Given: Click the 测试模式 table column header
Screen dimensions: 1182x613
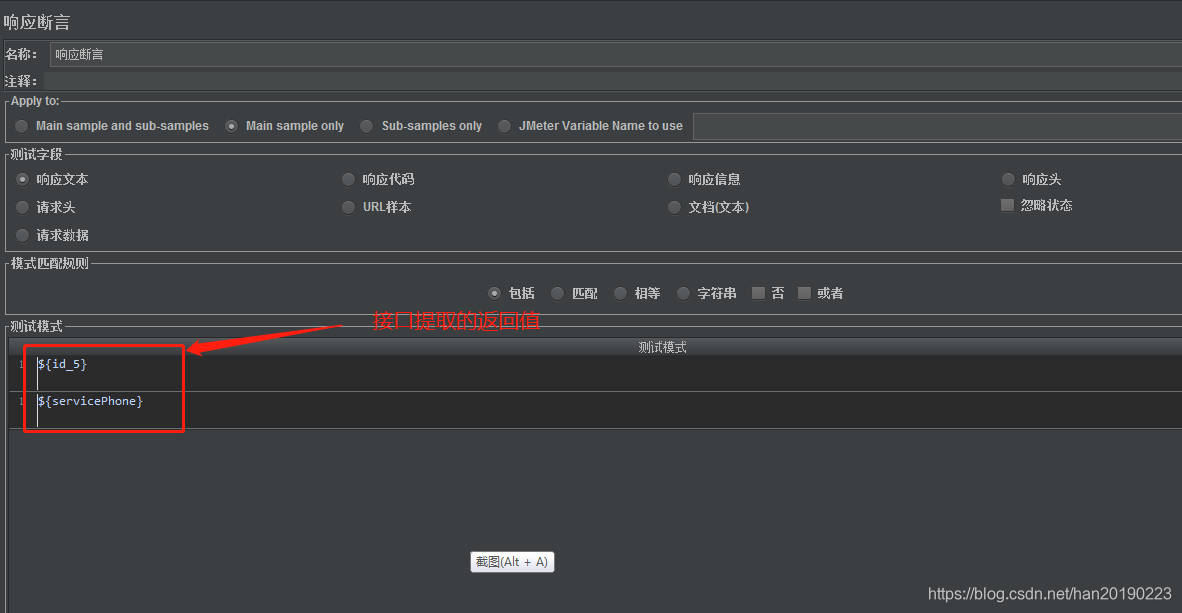Looking at the screenshot, I should (596, 347).
